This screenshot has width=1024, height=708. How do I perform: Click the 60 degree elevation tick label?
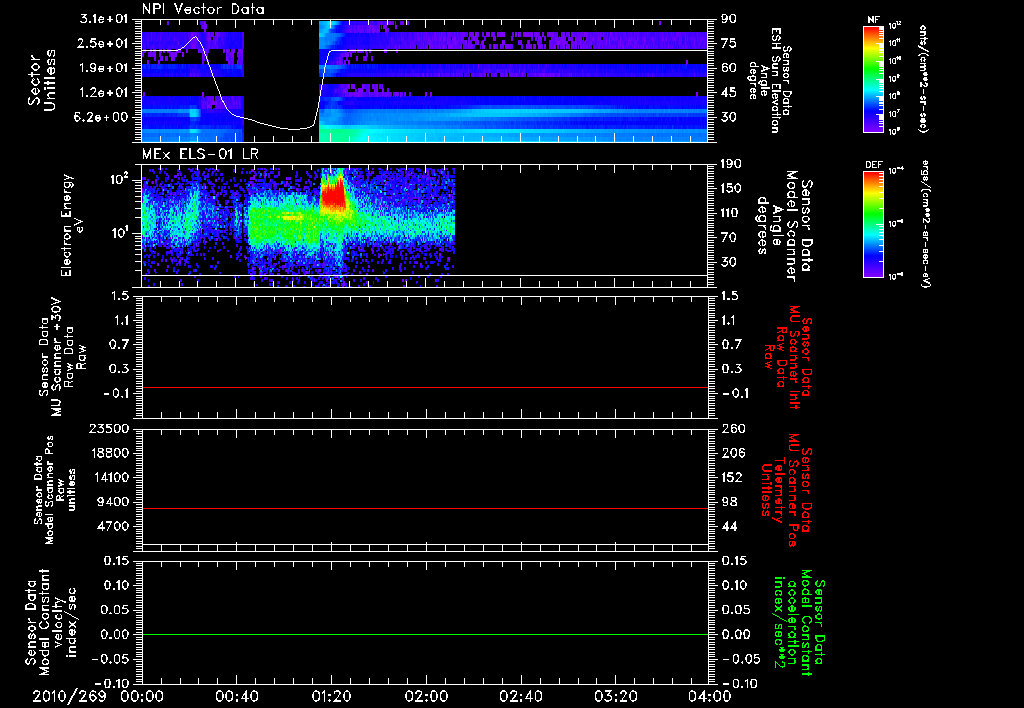(729, 68)
